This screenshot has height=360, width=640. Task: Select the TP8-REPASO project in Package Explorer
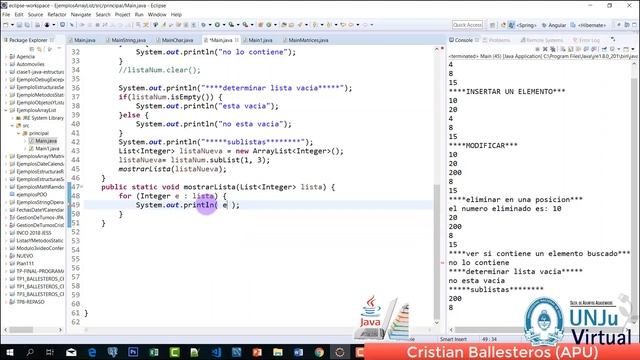point(30,302)
